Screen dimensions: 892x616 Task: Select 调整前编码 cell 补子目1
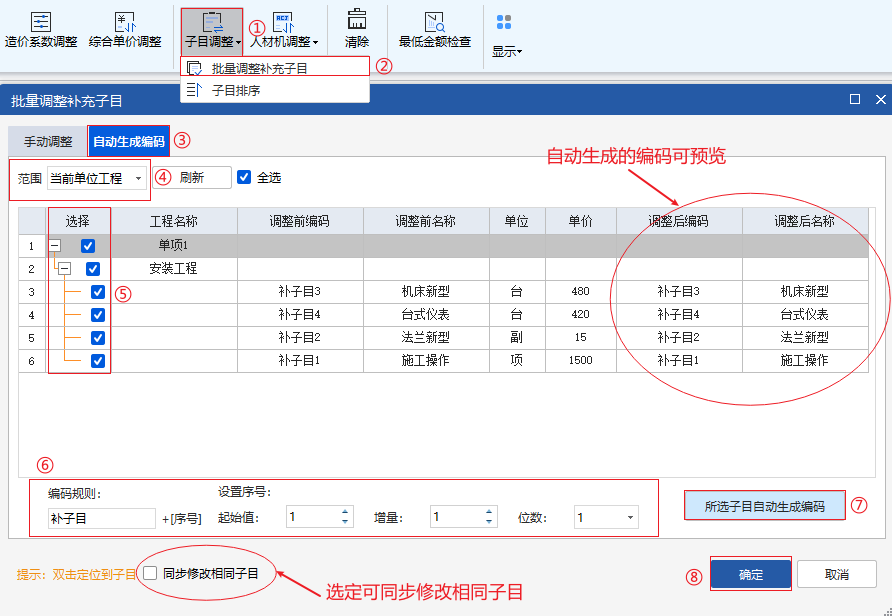click(300, 361)
